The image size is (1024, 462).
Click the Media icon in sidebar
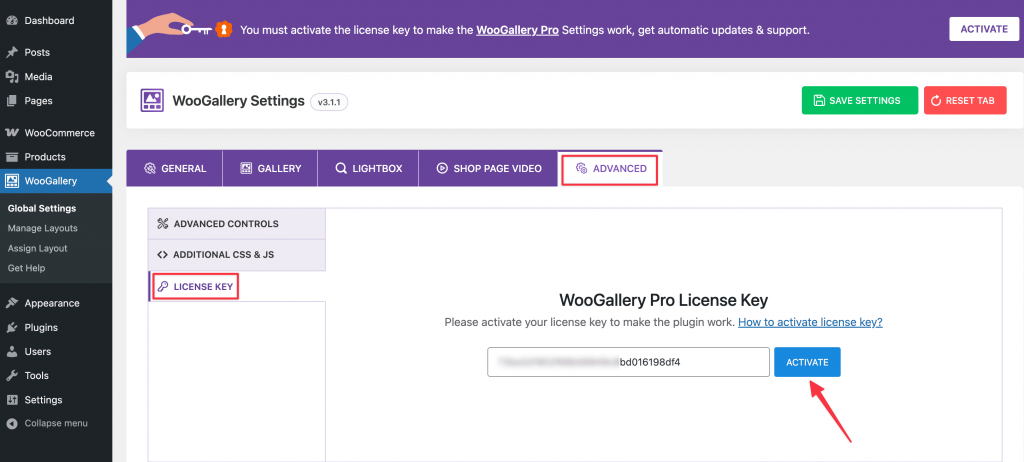point(12,76)
